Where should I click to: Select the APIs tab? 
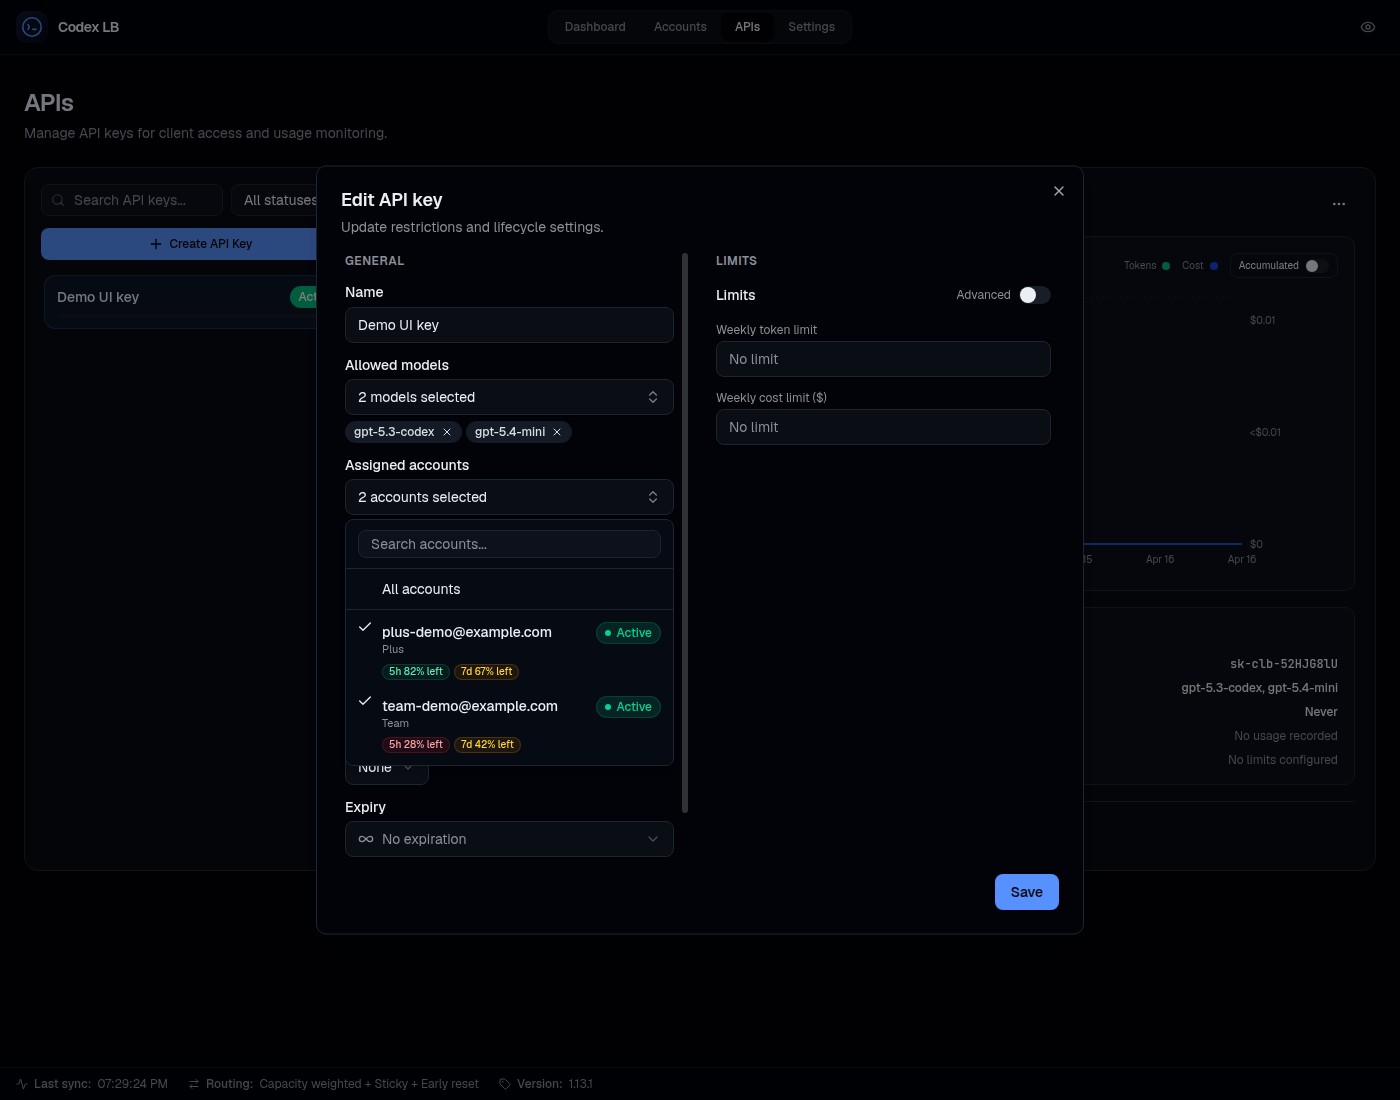[747, 27]
